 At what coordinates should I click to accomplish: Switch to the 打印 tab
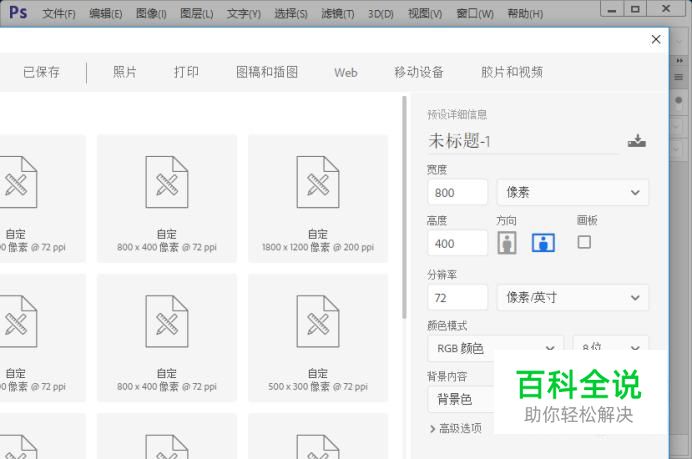186,72
